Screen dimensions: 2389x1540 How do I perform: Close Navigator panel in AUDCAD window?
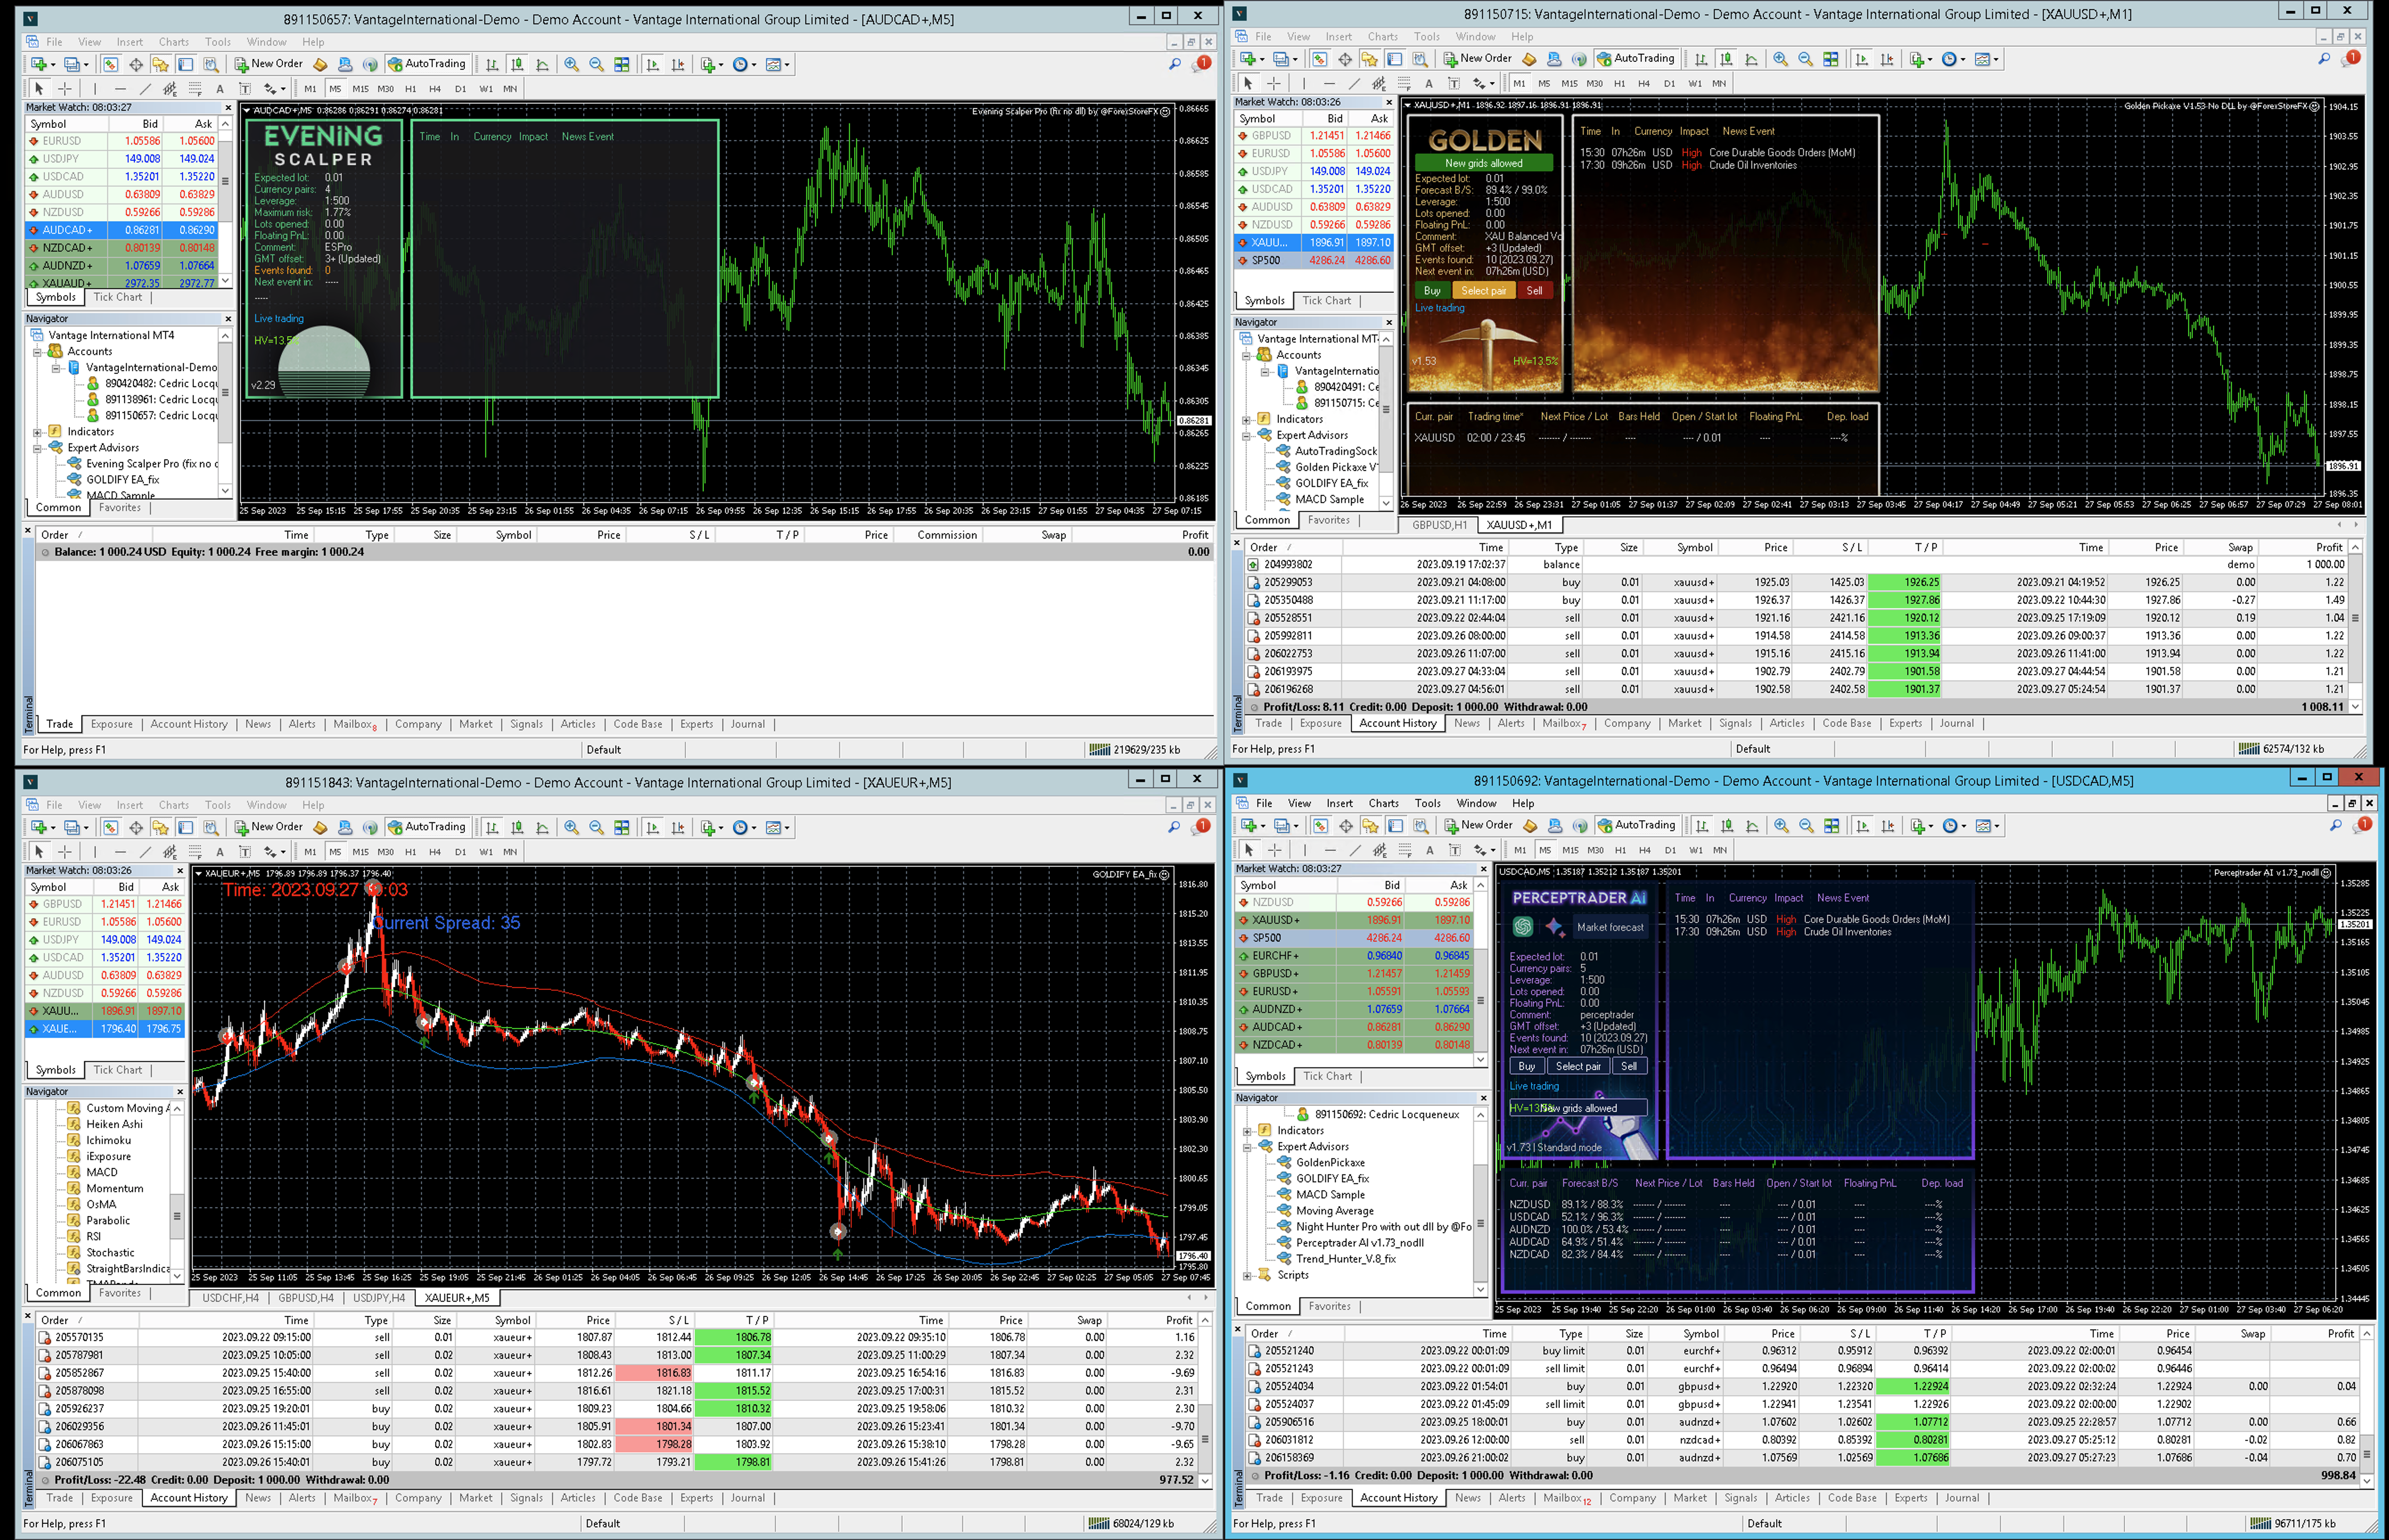tap(228, 319)
